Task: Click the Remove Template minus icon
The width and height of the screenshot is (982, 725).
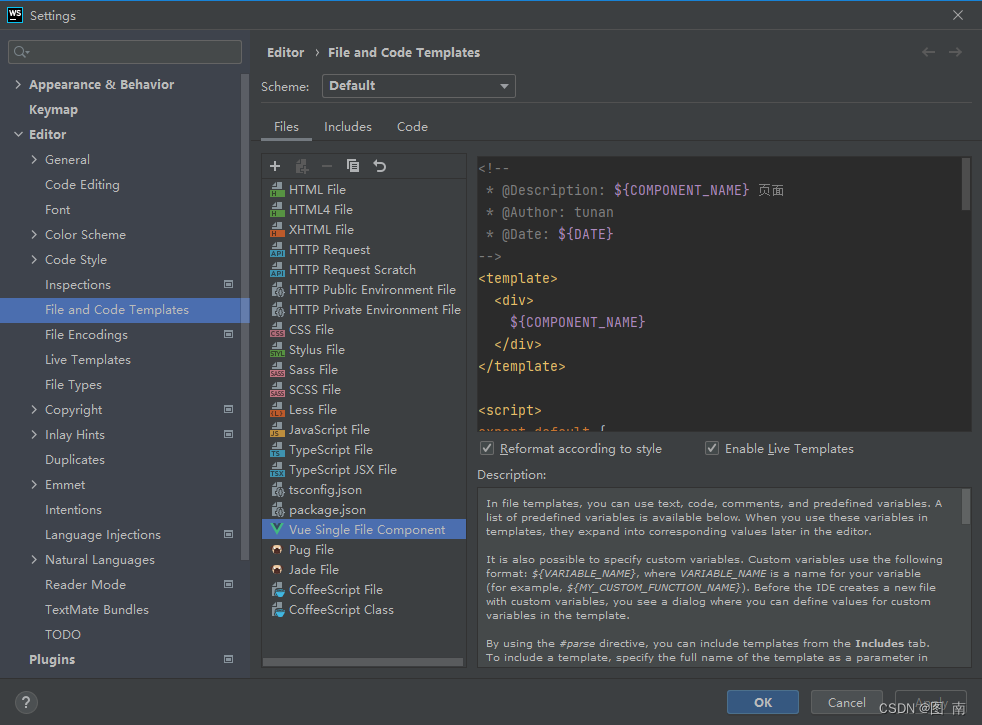Action: pos(327,166)
